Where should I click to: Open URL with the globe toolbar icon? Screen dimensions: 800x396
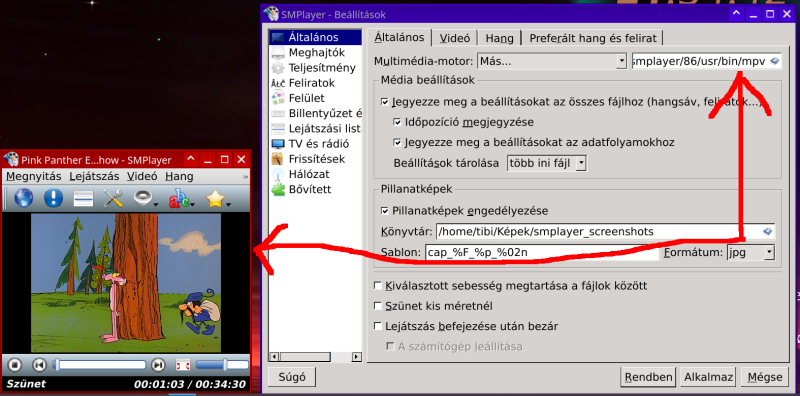23,198
